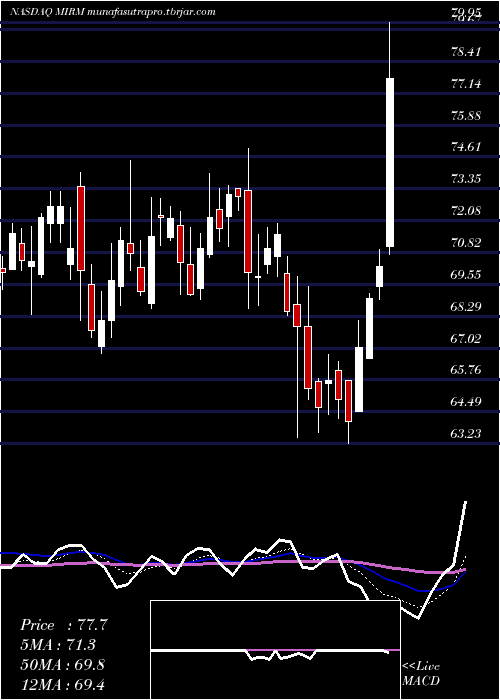The image size is (500, 700).
Task: Click the 75.88 price axis label
Action: 466,116
